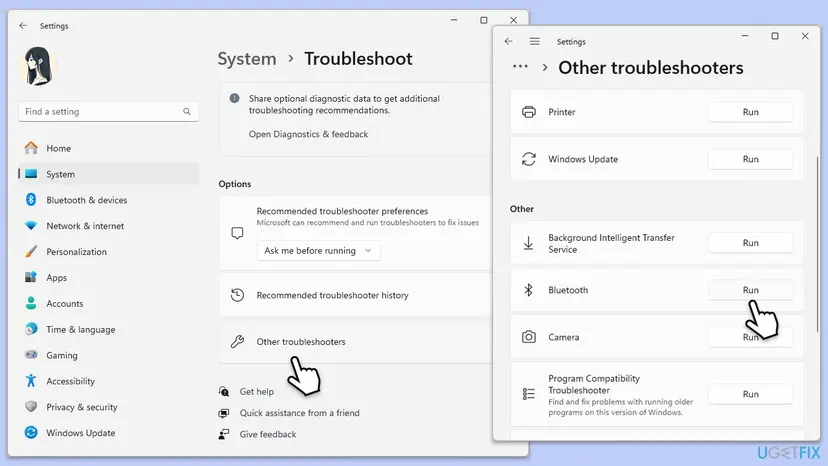828x466 pixels.
Task: Click the diagnostic data info icon
Action: click(x=234, y=98)
